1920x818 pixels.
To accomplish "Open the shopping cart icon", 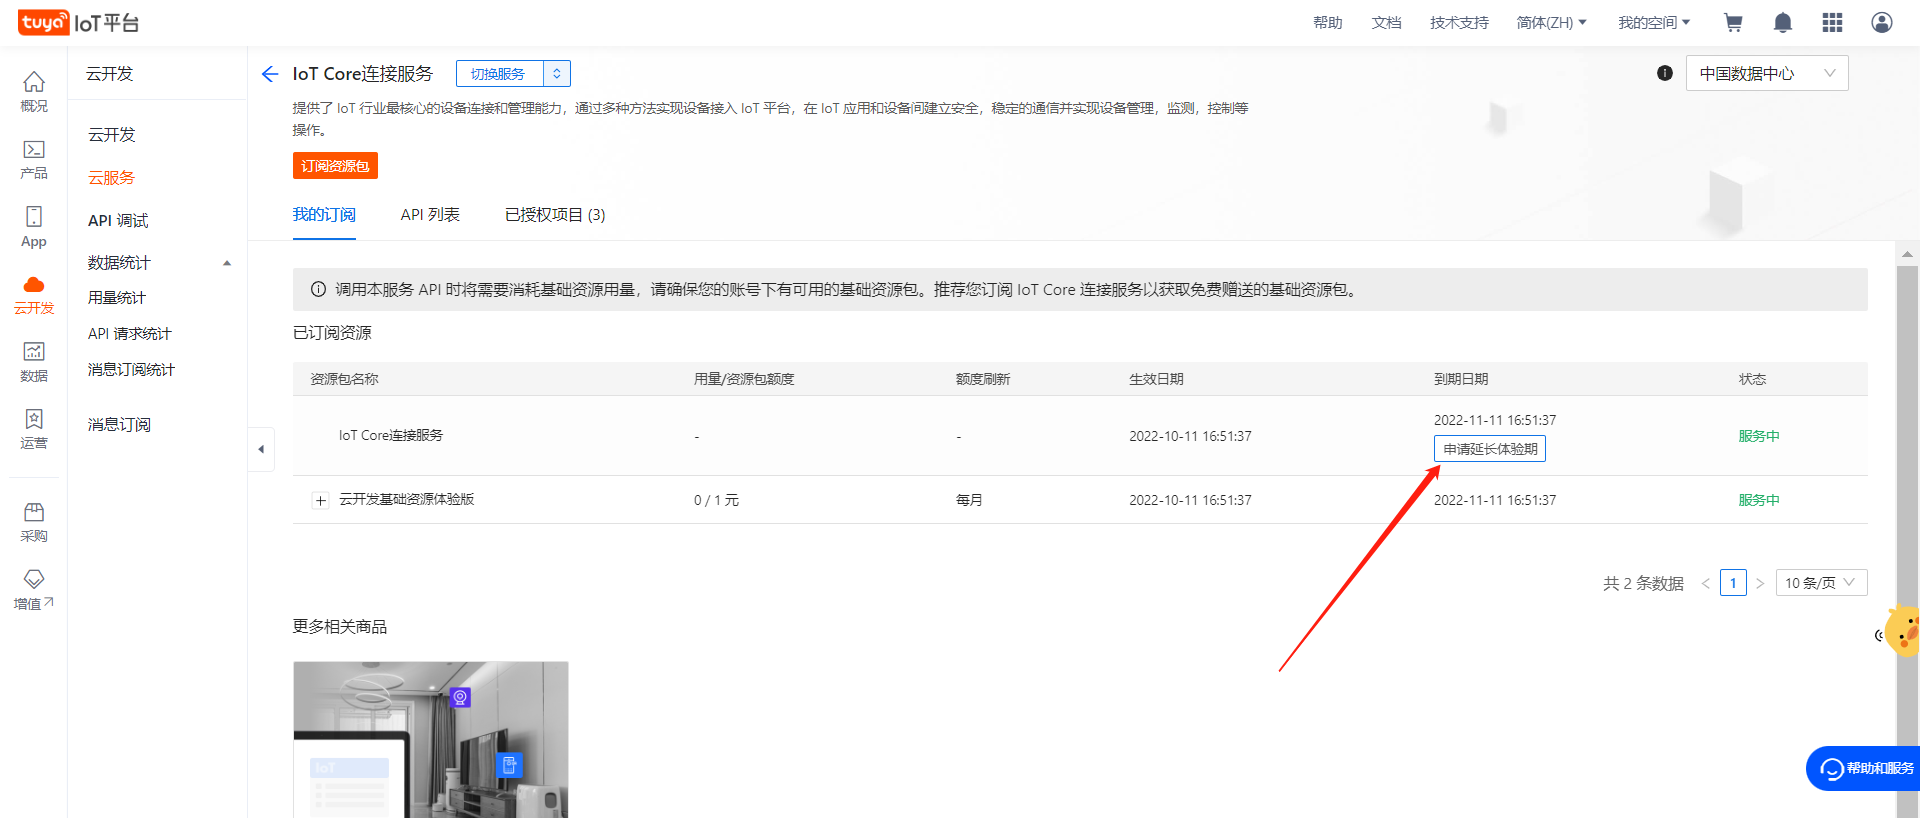I will (1734, 22).
